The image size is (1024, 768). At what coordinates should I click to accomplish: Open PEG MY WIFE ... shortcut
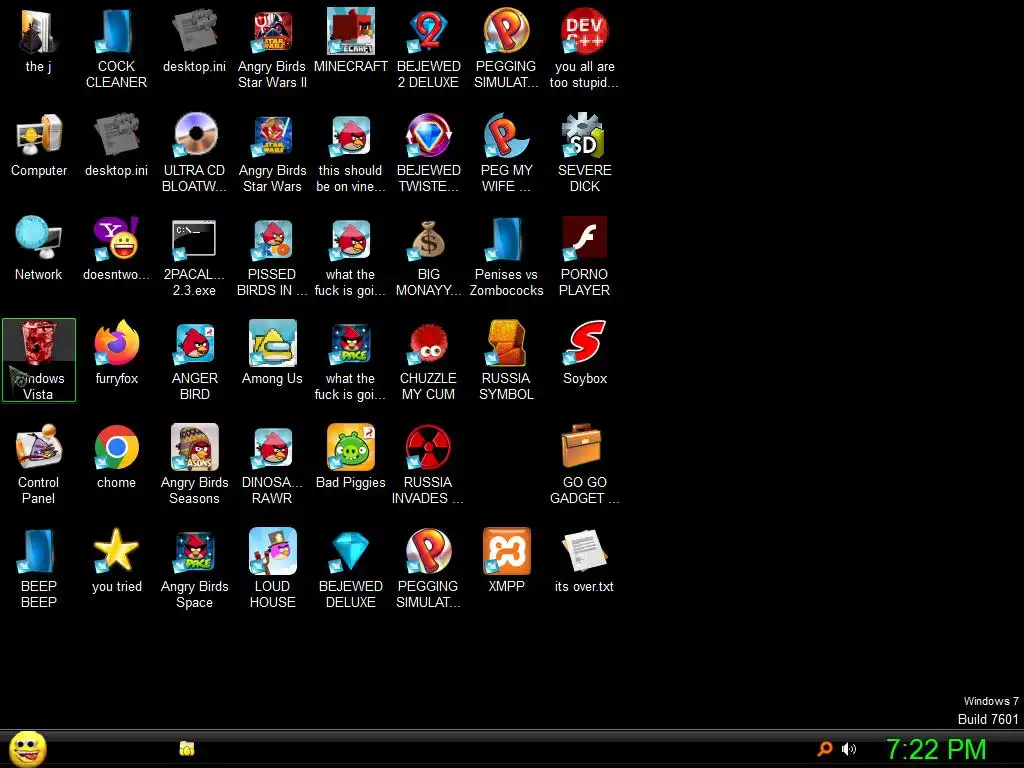tap(506, 153)
